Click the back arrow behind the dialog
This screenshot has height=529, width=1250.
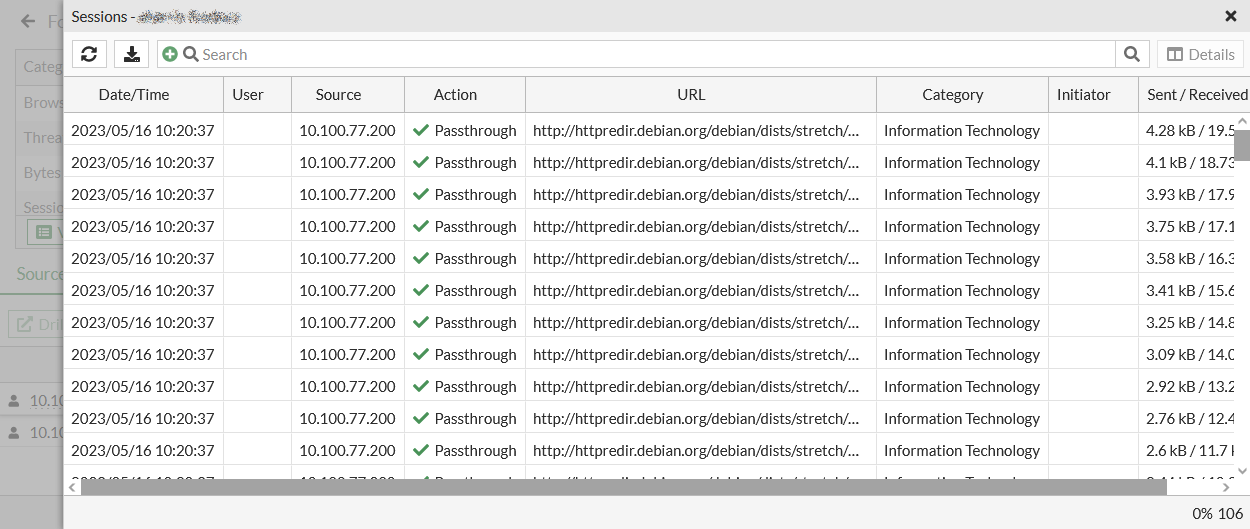point(28,21)
